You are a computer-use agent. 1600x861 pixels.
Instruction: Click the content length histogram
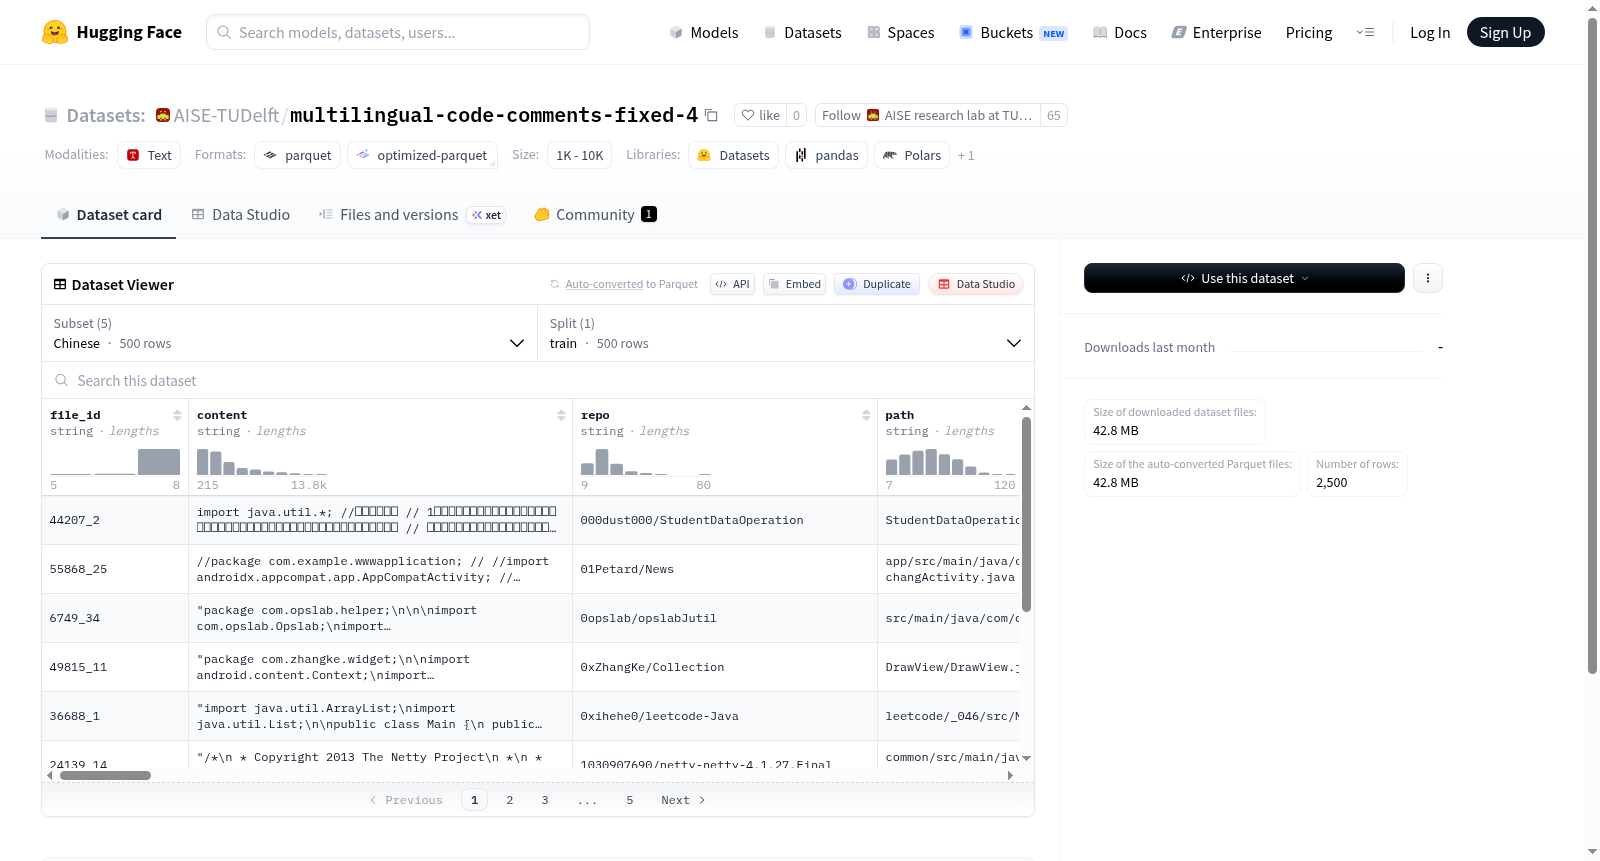(262, 462)
